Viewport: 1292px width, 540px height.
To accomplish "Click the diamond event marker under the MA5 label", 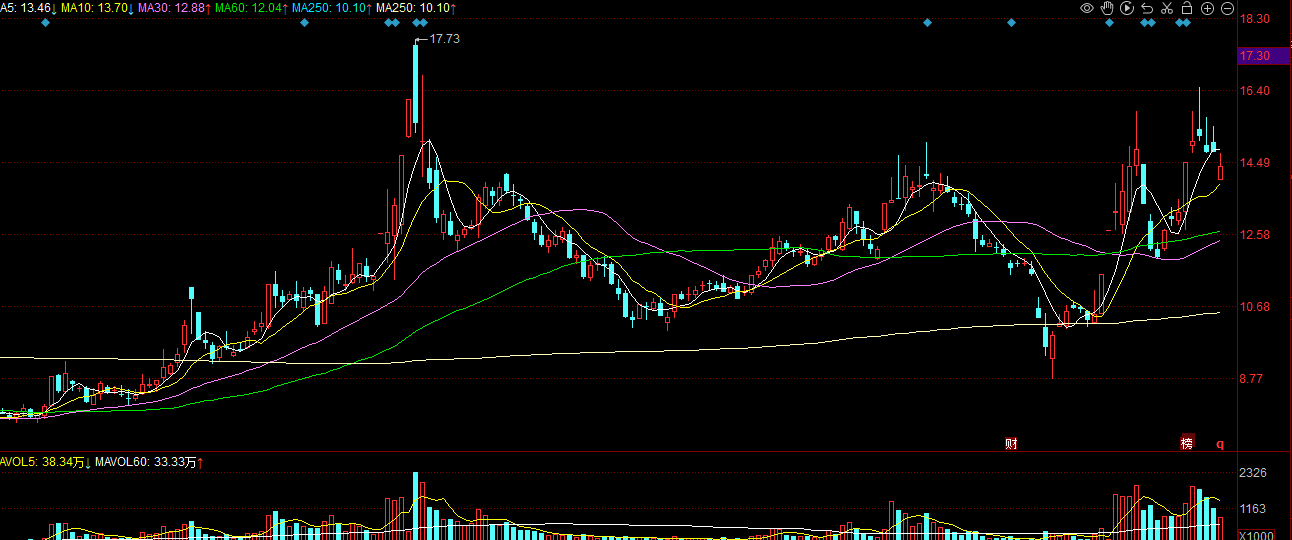I will 45,23.
